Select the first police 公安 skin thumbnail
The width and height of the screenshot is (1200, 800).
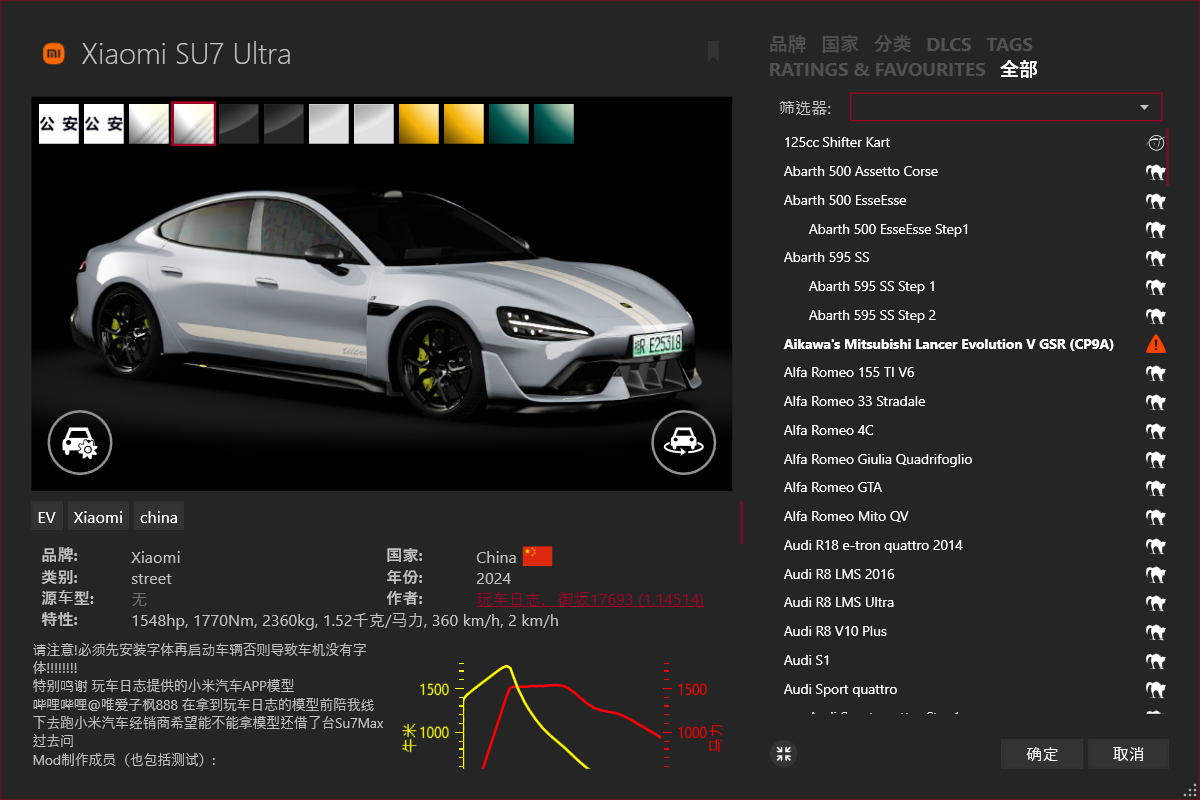pyautogui.click(x=59, y=124)
